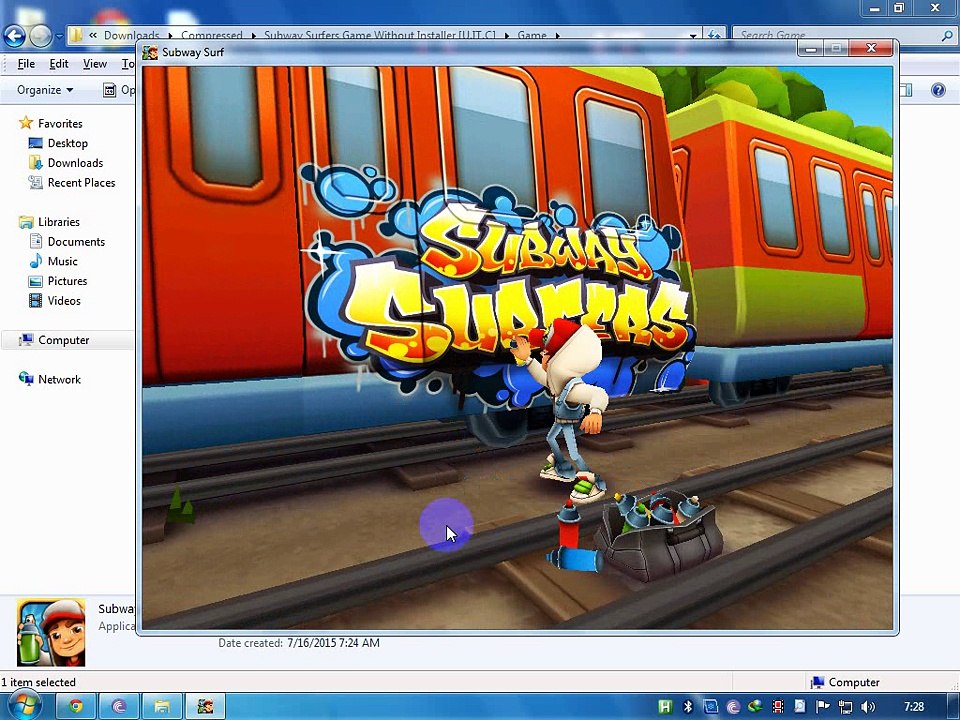The image size is (960, 720).
Task: Click the Date created value text
Action: coord(334,643)
